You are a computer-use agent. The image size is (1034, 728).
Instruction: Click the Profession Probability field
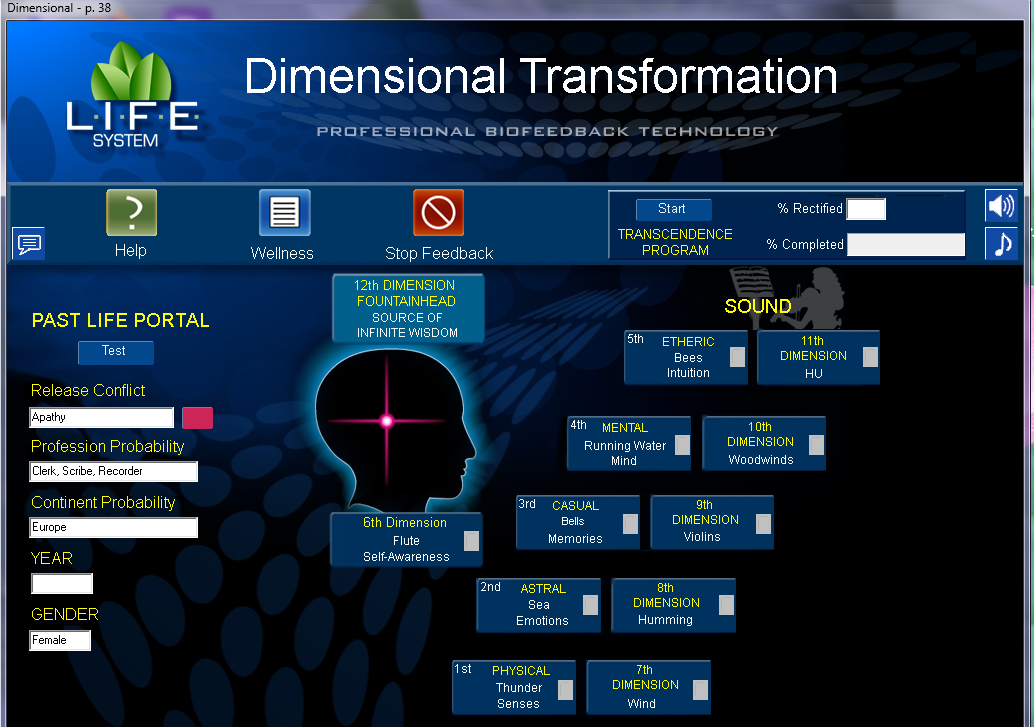(113, 471)
